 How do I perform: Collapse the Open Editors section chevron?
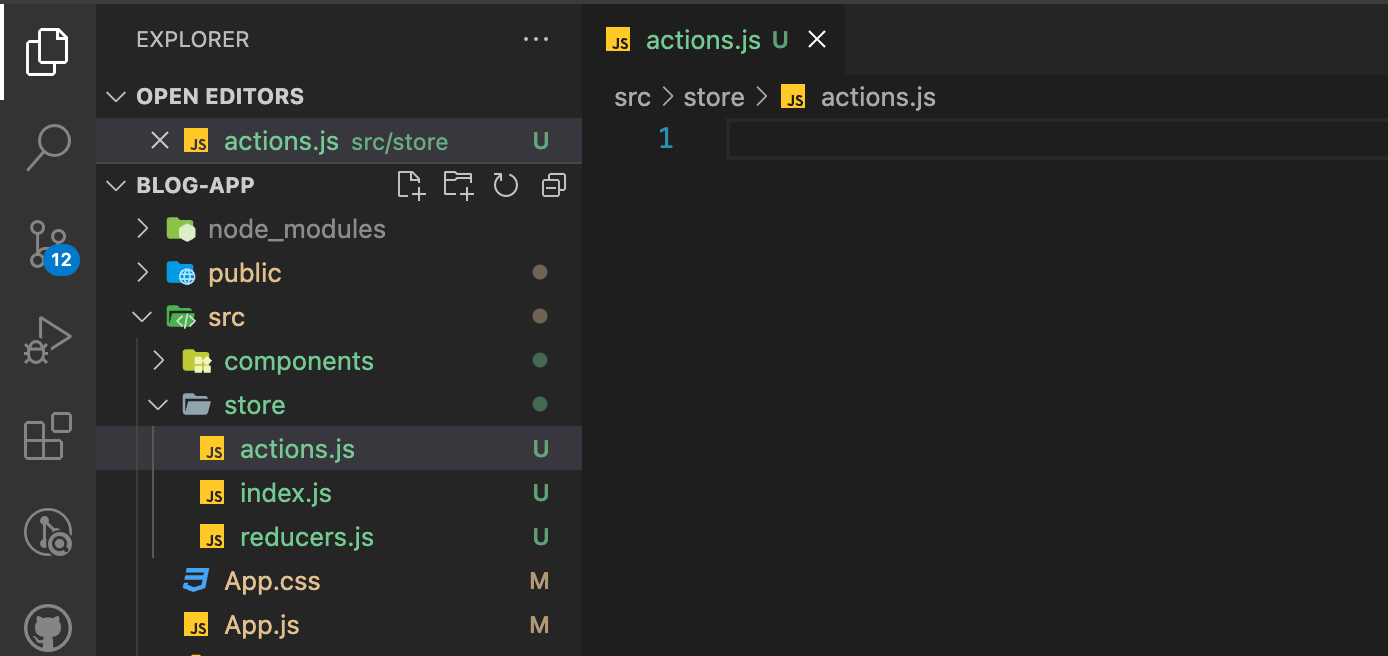[x=117, y=97]
